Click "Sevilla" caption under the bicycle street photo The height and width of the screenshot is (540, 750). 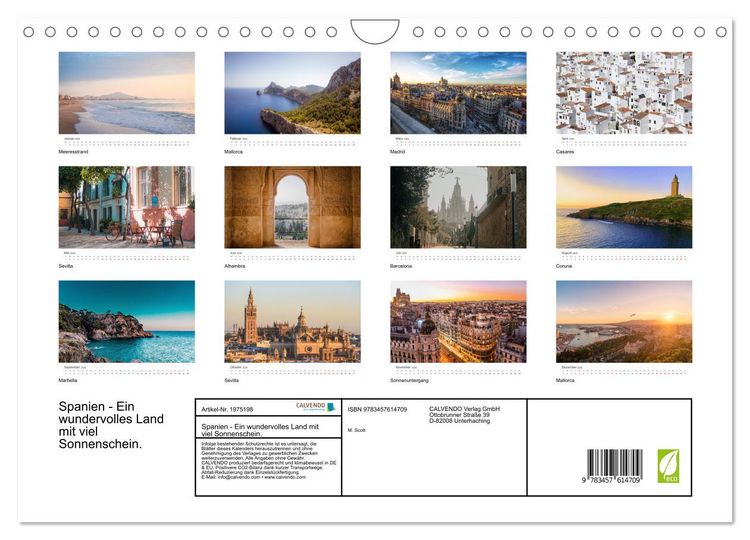(66, 266)
